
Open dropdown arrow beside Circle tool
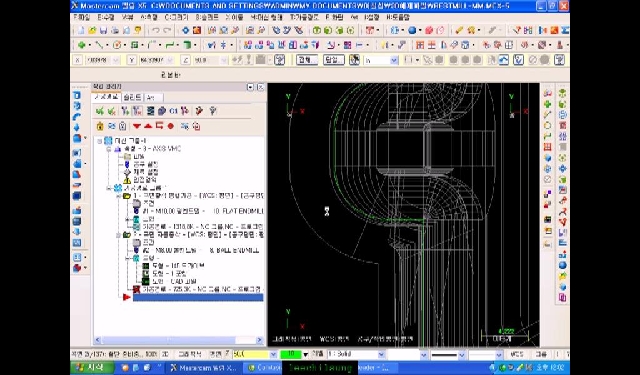[x=125, y=45]
